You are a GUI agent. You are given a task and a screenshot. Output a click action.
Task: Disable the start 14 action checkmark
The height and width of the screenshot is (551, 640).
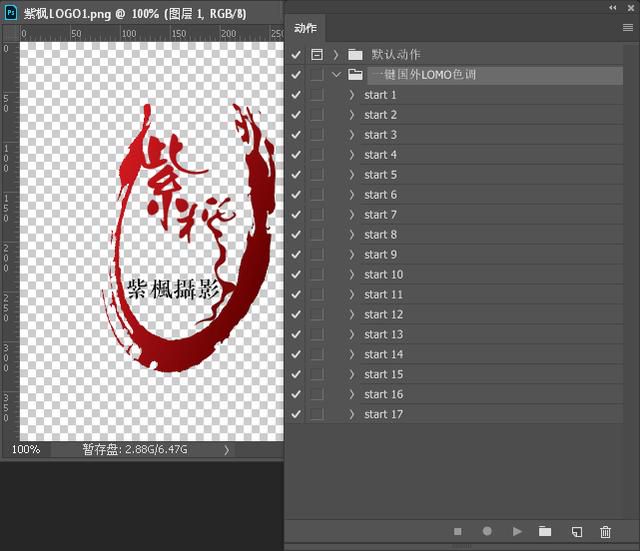[x=296, y=354]
